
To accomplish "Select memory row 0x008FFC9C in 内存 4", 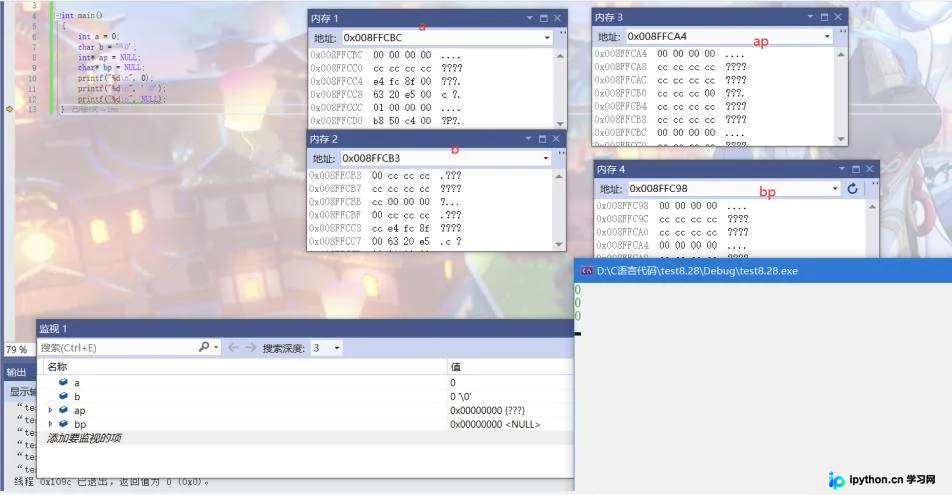I will click(x=672, y=219).
